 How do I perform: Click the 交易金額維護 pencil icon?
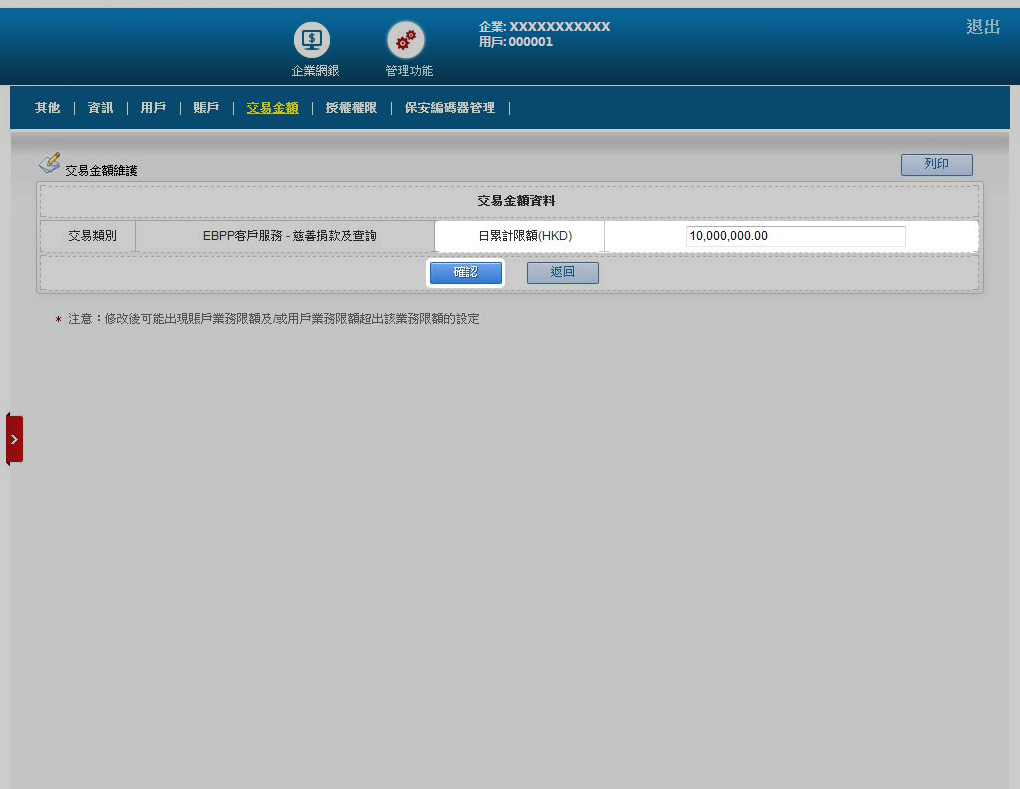[x=49, y=162]
